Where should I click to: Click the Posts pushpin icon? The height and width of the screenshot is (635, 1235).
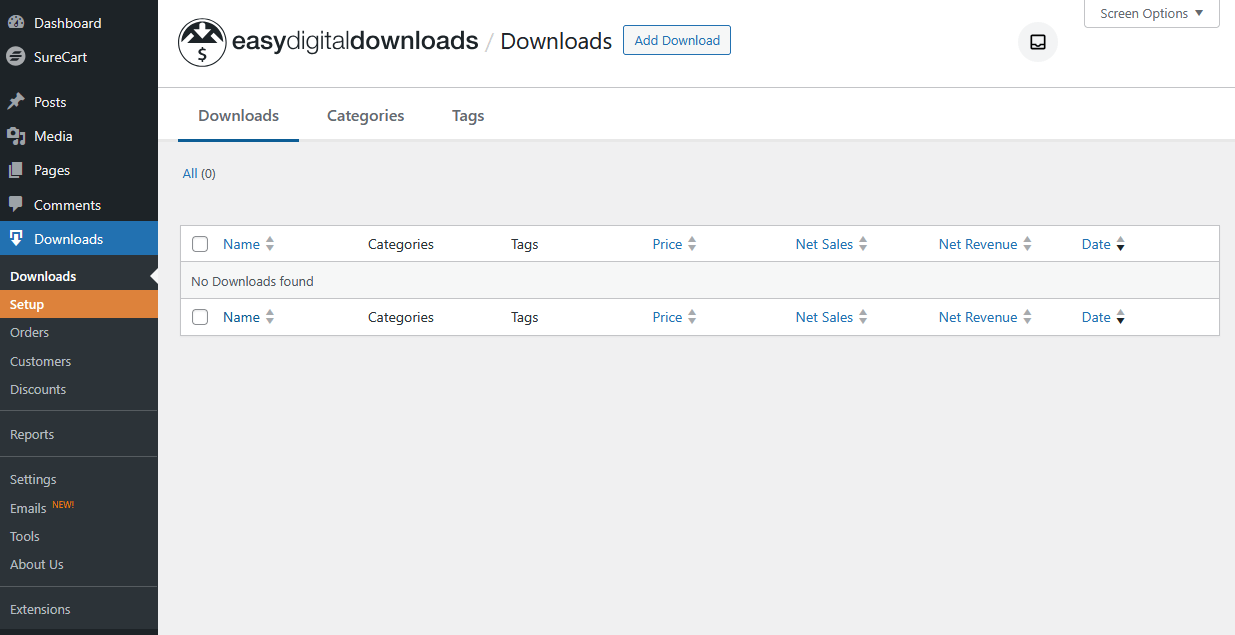pyautogui.click(x=16, y=102)
